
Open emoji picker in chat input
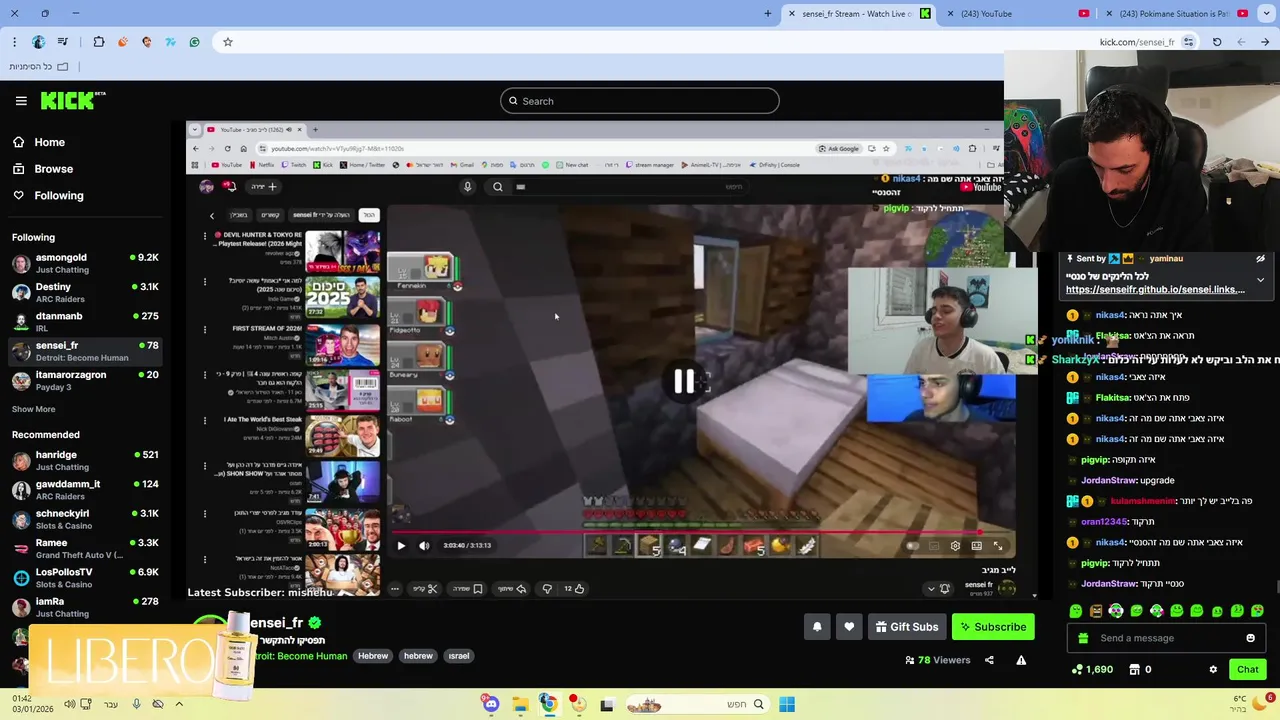(1250, 638)
